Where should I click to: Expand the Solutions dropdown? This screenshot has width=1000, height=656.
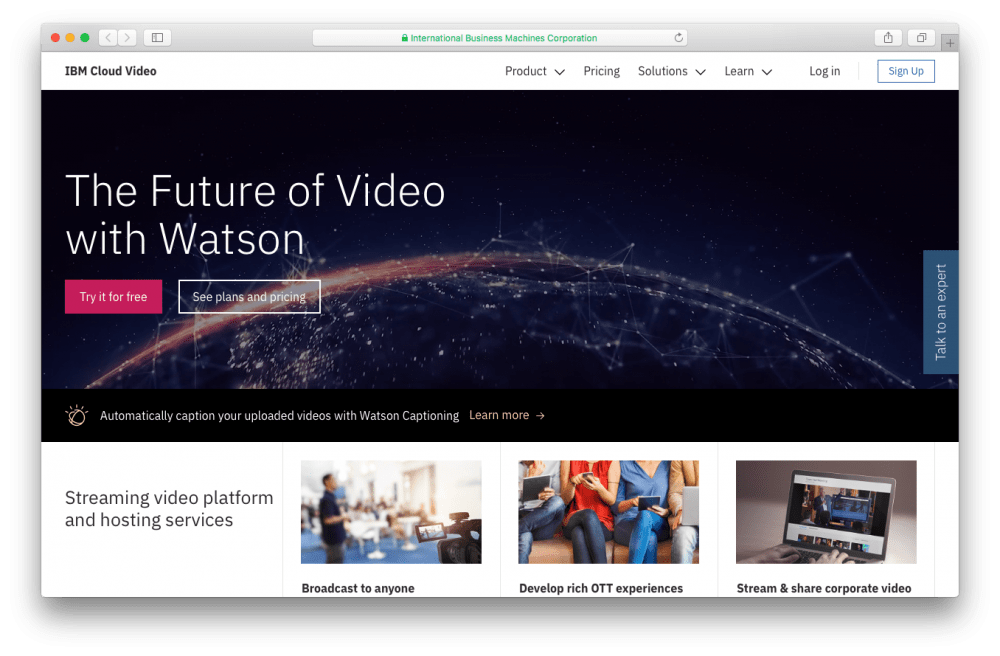coord(671,71)
